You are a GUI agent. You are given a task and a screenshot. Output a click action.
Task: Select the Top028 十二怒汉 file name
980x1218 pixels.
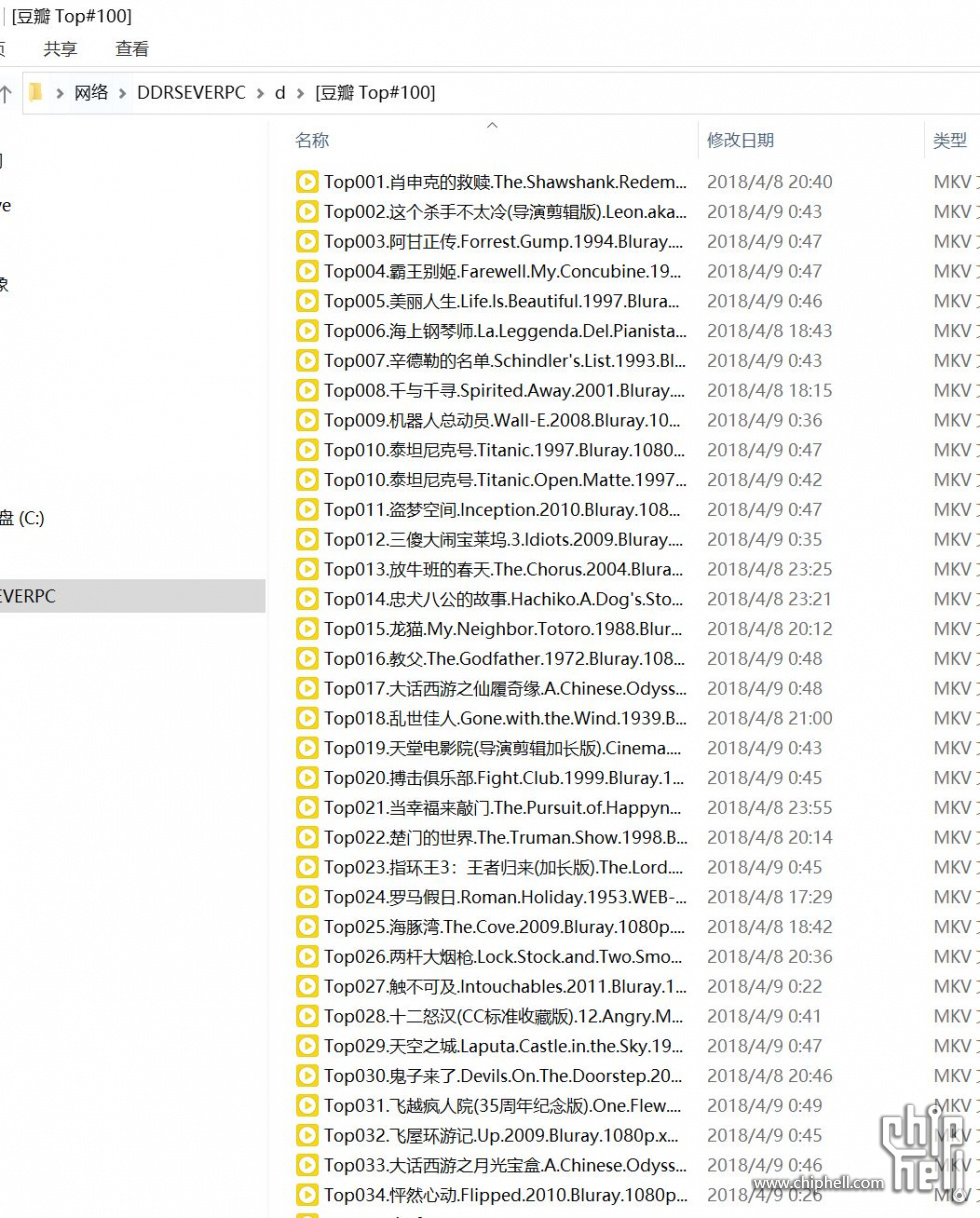click(x=504, y=1016)
